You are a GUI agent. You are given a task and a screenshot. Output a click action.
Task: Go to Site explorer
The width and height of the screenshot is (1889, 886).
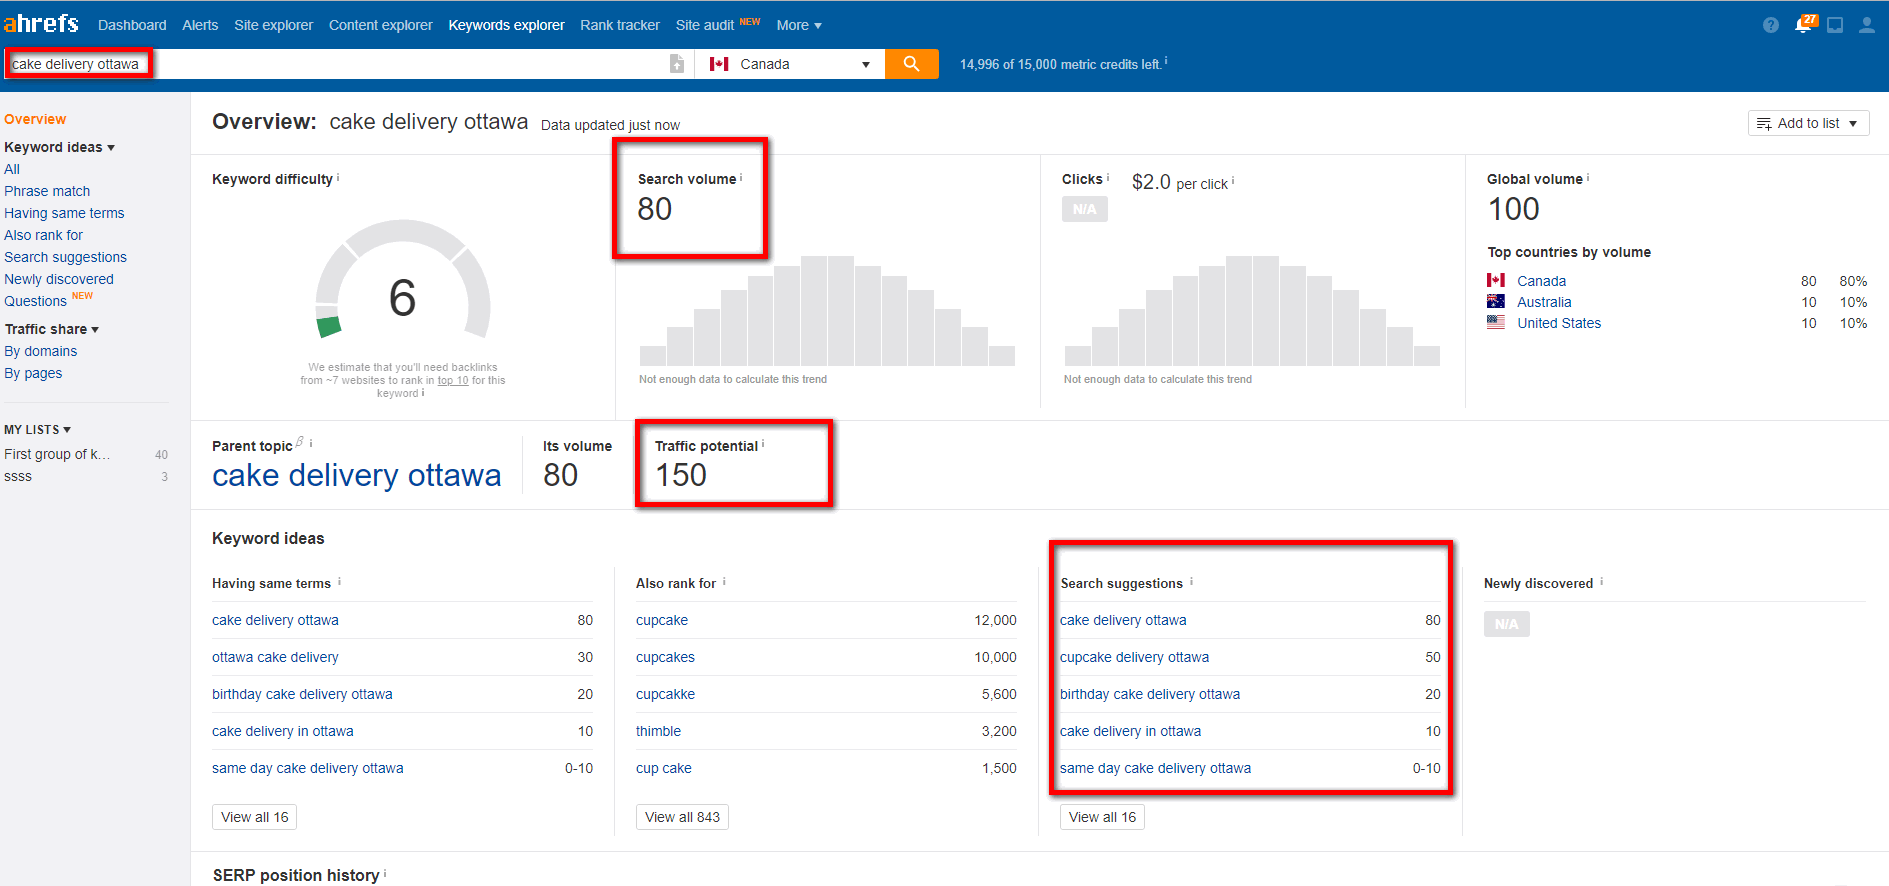point(273,25)
